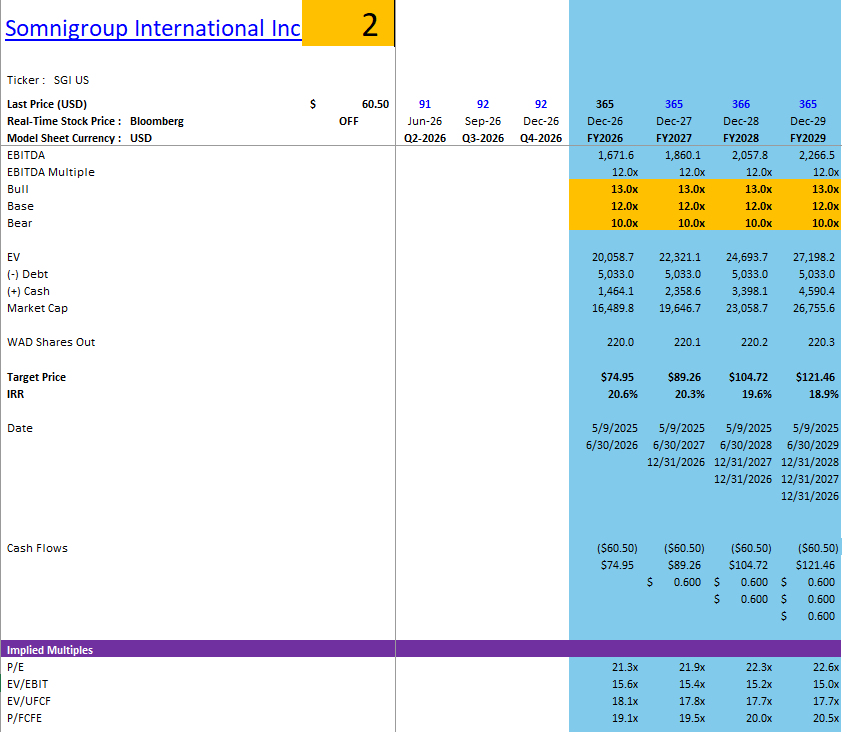Click FY2027 Cash value 2,358.6
842x732 pixels.
683,291
